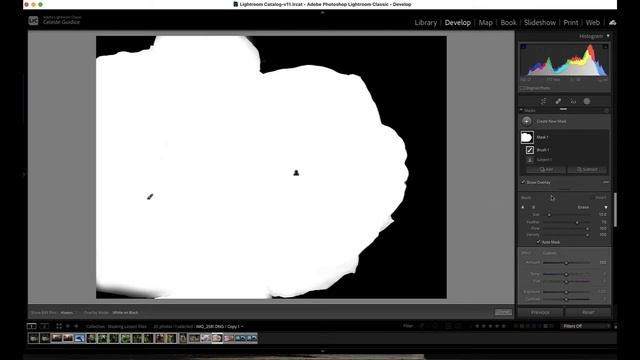Click the Create New Mask plus icon
The height and width of the screenshot is (360, 640).
[x=527, y=121]
